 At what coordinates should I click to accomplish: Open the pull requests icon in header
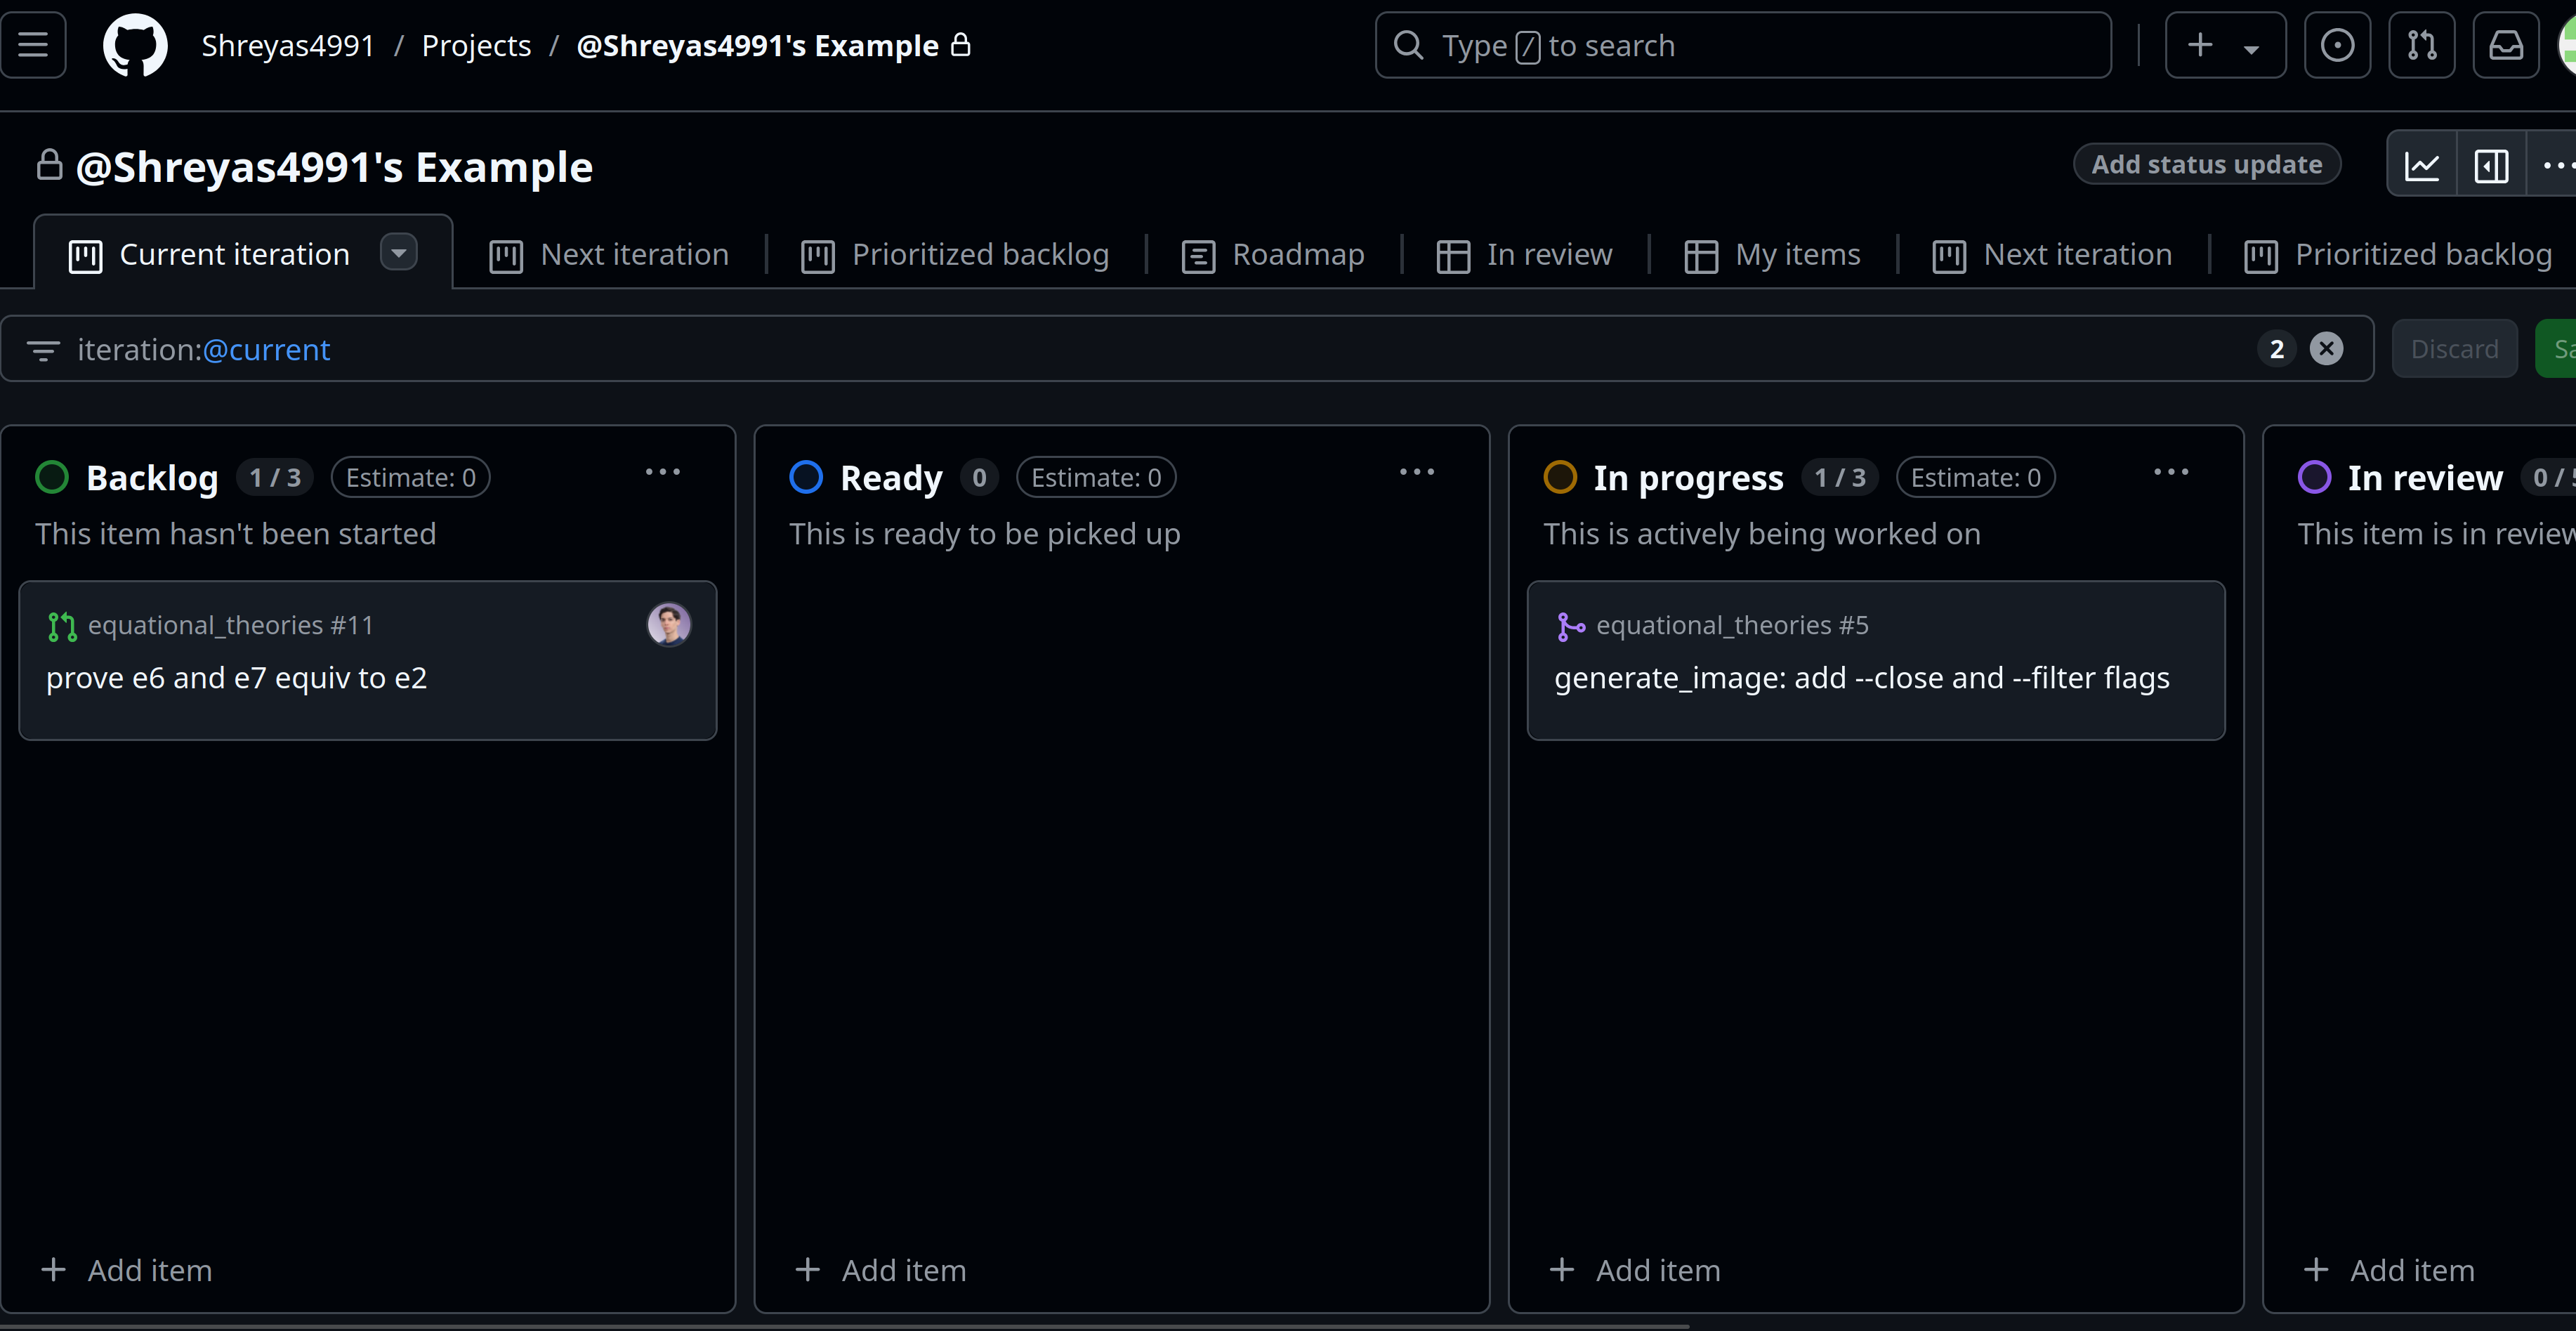tap(2421, 45)
